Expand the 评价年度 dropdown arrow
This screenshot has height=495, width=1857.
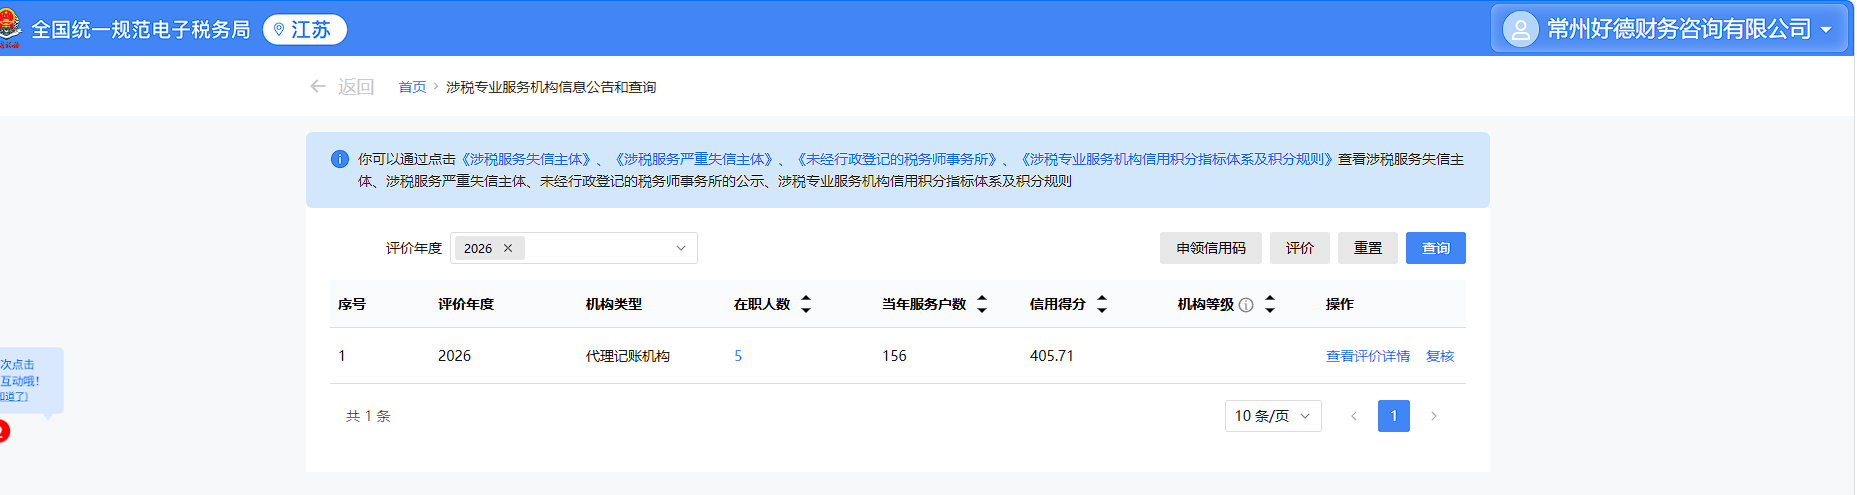point(681,248)
